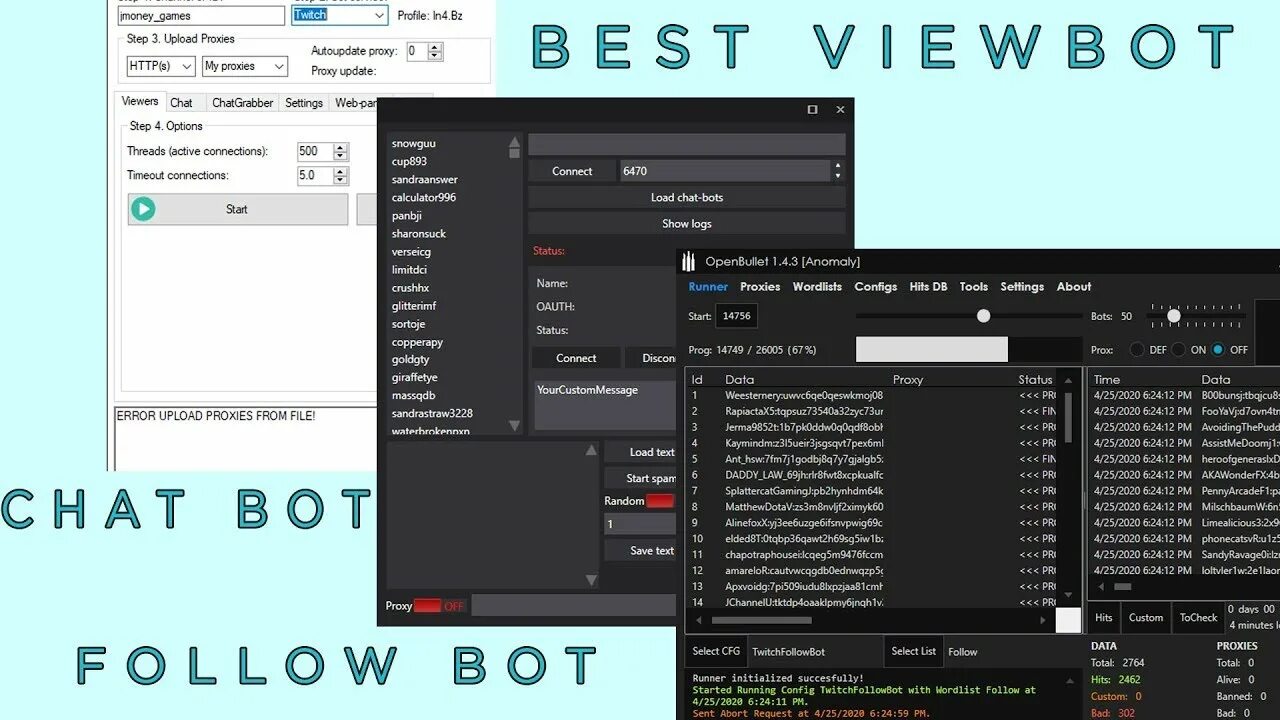Click up arrow of chat-bot name list scrollbar

click(514, 142)
